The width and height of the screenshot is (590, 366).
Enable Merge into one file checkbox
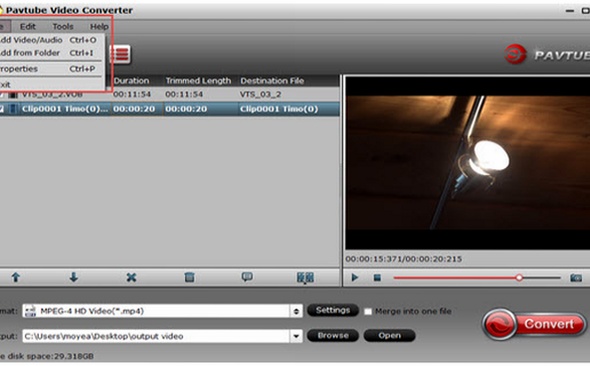(x=368, y=311)
